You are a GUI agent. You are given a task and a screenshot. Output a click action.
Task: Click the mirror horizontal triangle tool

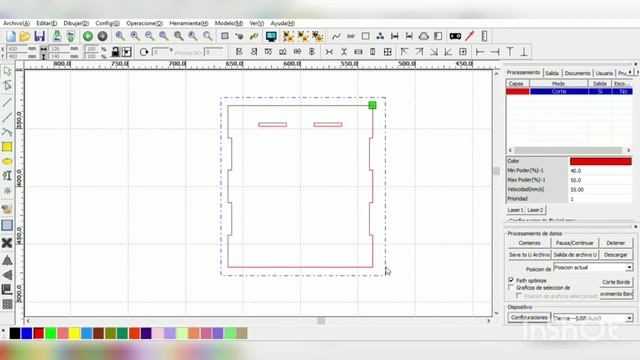point(7,275)
